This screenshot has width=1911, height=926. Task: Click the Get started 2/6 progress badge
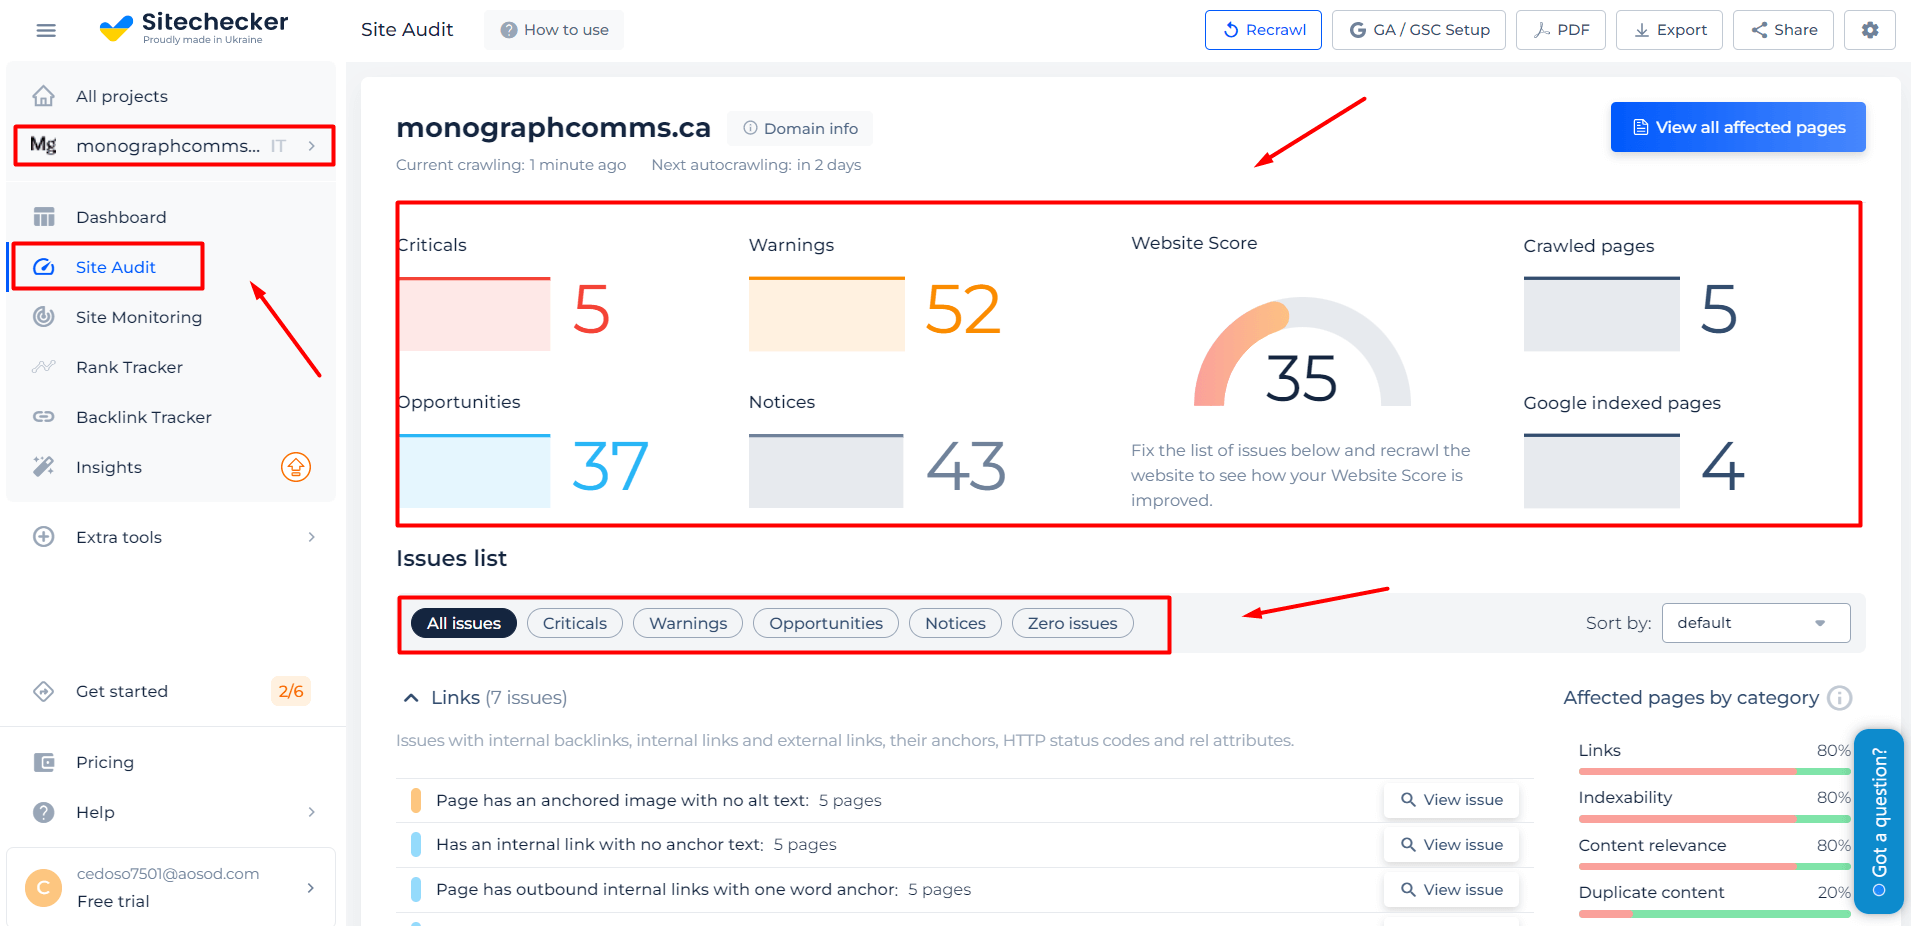[x=291, y=691]
